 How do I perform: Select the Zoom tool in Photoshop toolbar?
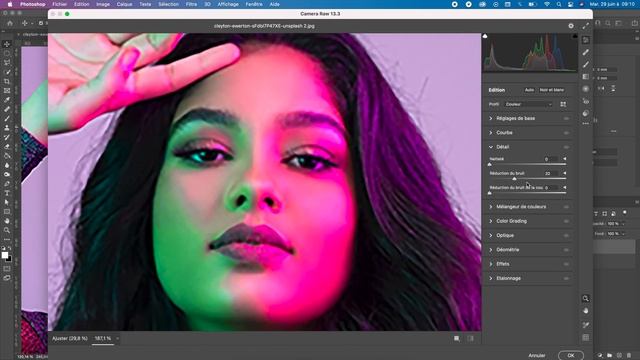click(7, 230)
